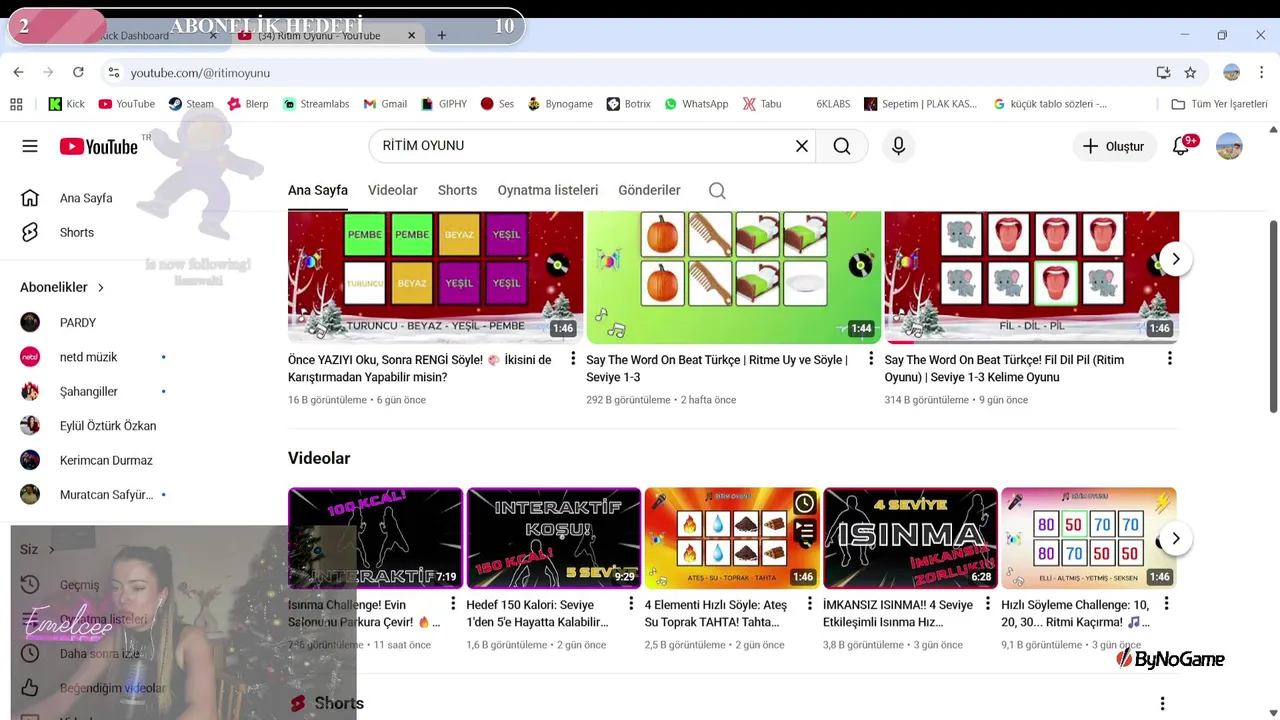Open the Ses bookmark

(x=497, y=104)
